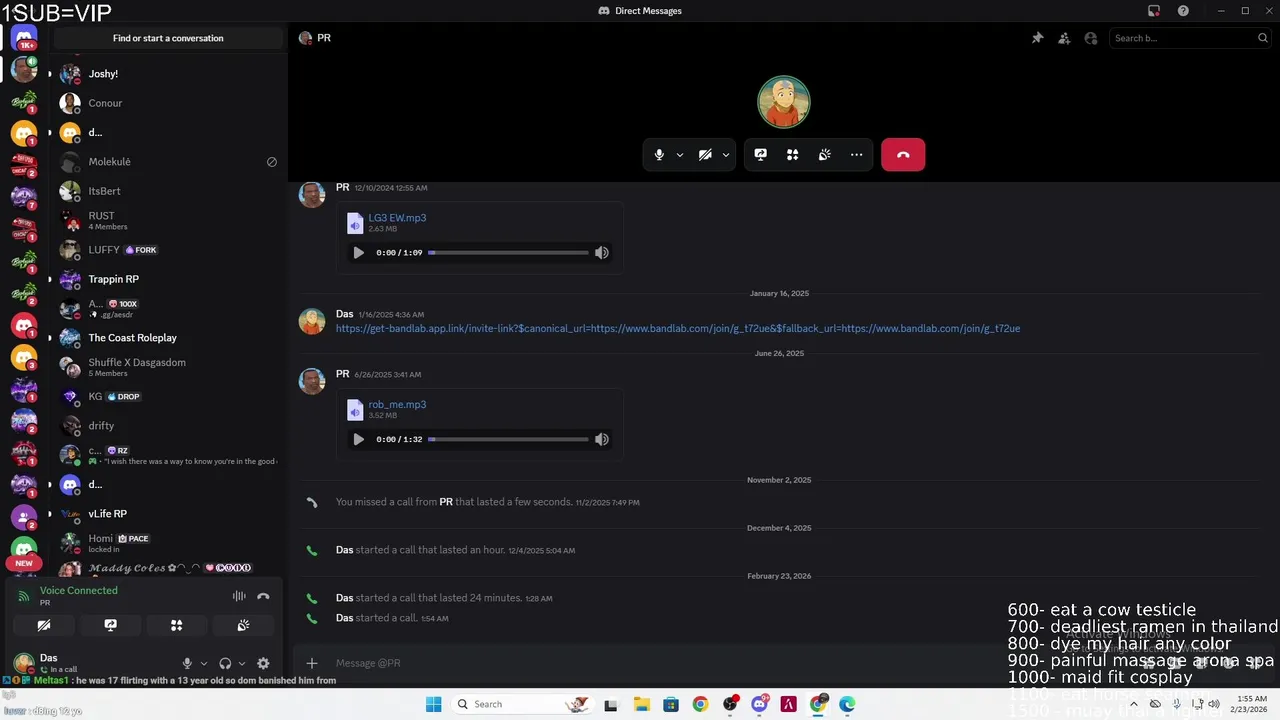Open camera options chevron in call
The image size is (1280, 720).
coord(726,155)
